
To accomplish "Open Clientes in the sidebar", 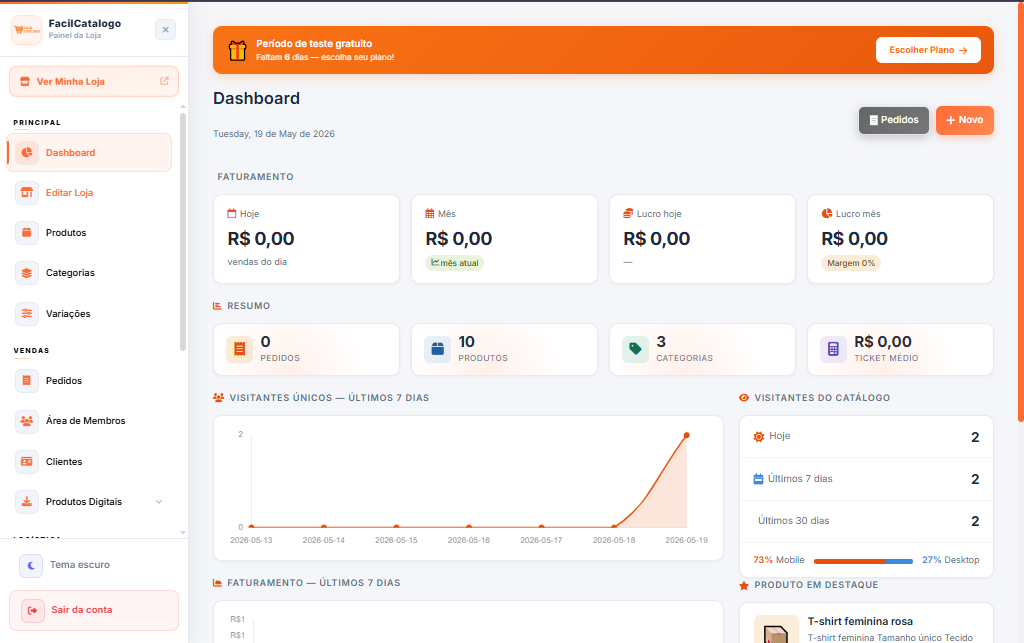I will tap(89, 462).
